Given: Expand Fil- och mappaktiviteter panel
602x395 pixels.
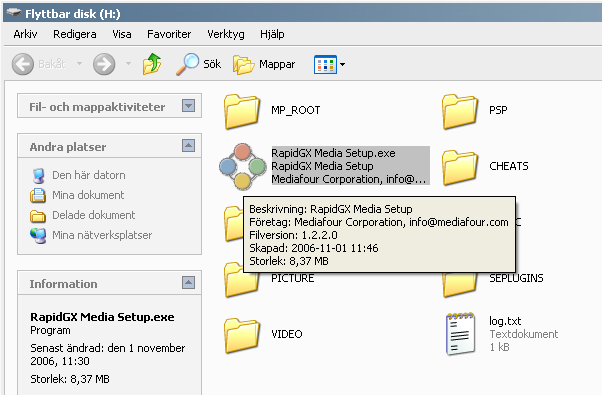Looking at the screenshot, I should pos(188,106).
